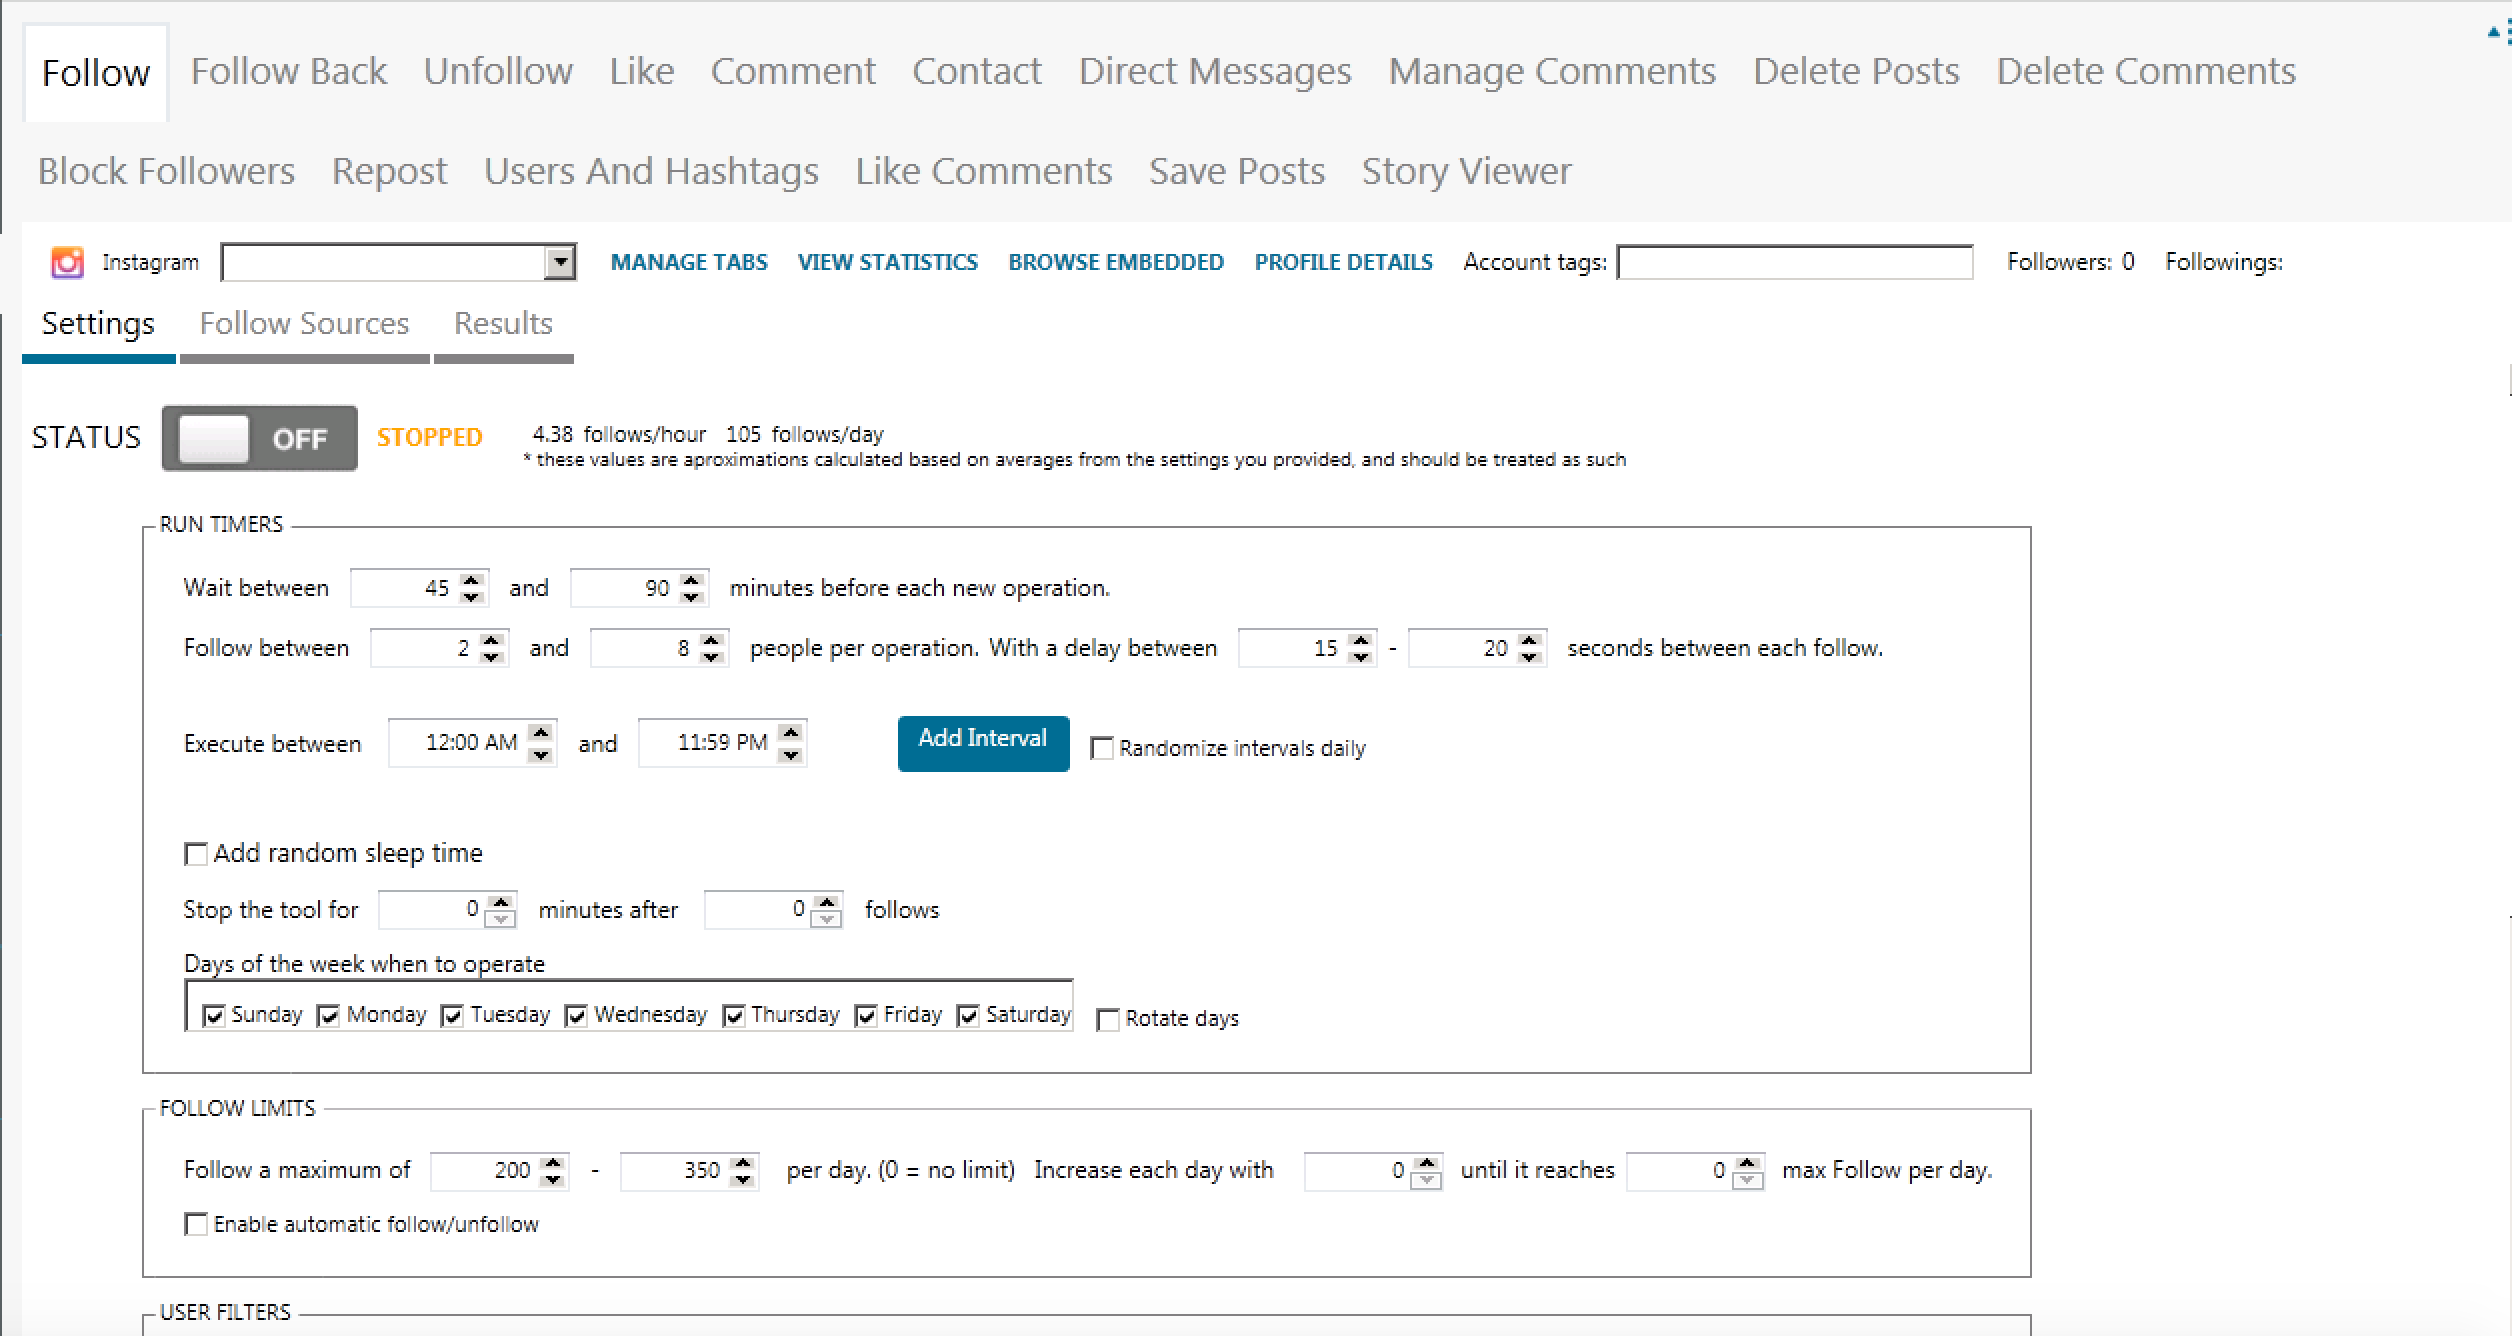Switch to the Unfollow tab

[x=498, y=72]
